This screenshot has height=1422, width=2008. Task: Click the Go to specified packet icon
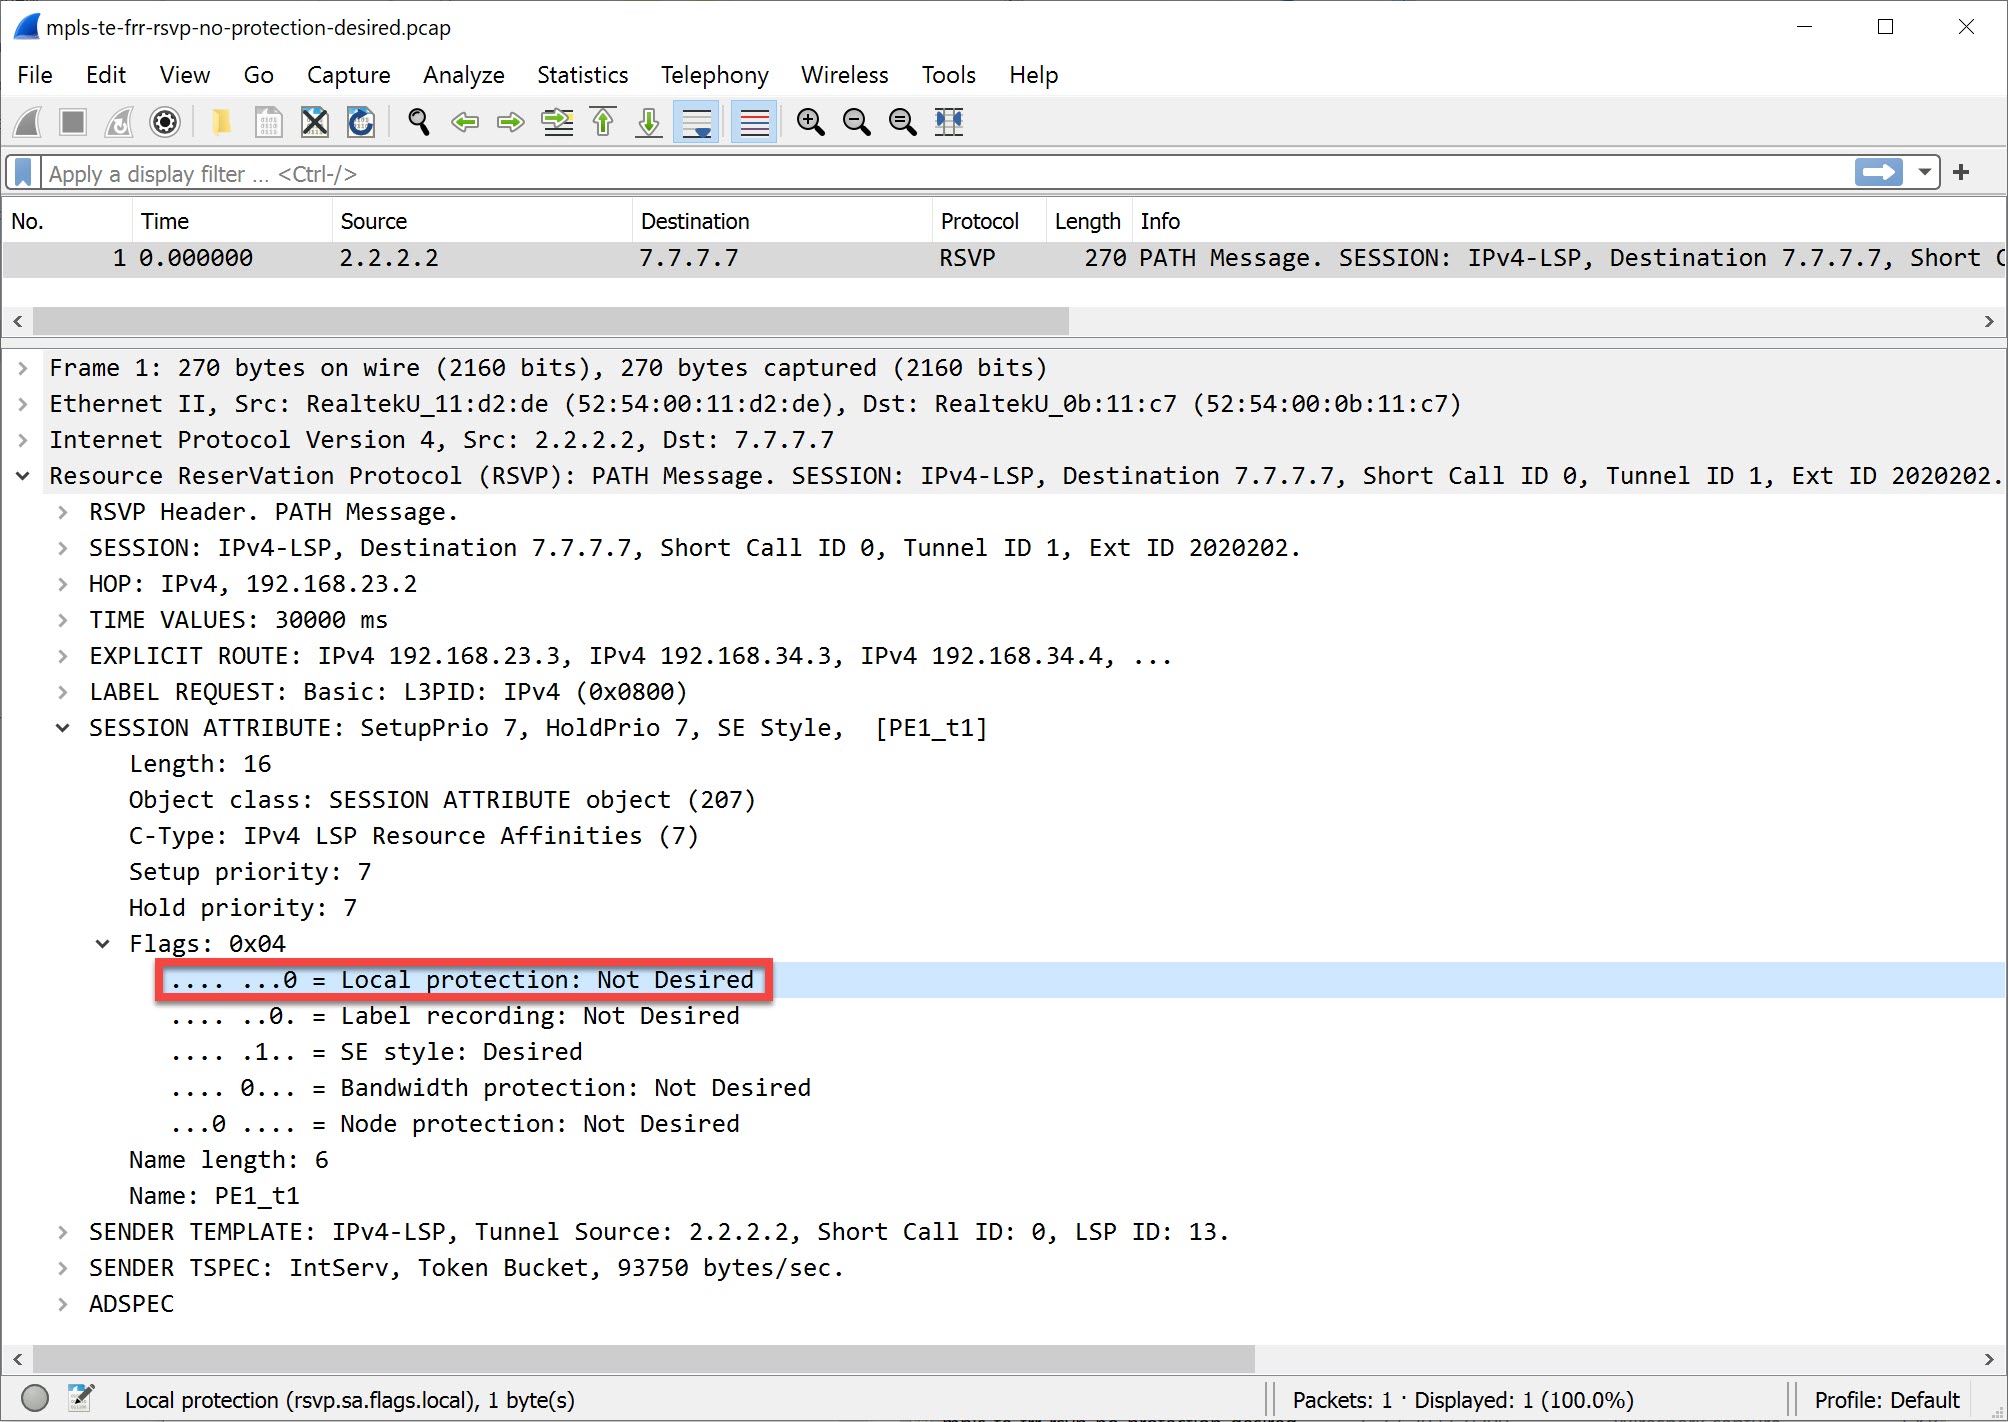[557, 122]
